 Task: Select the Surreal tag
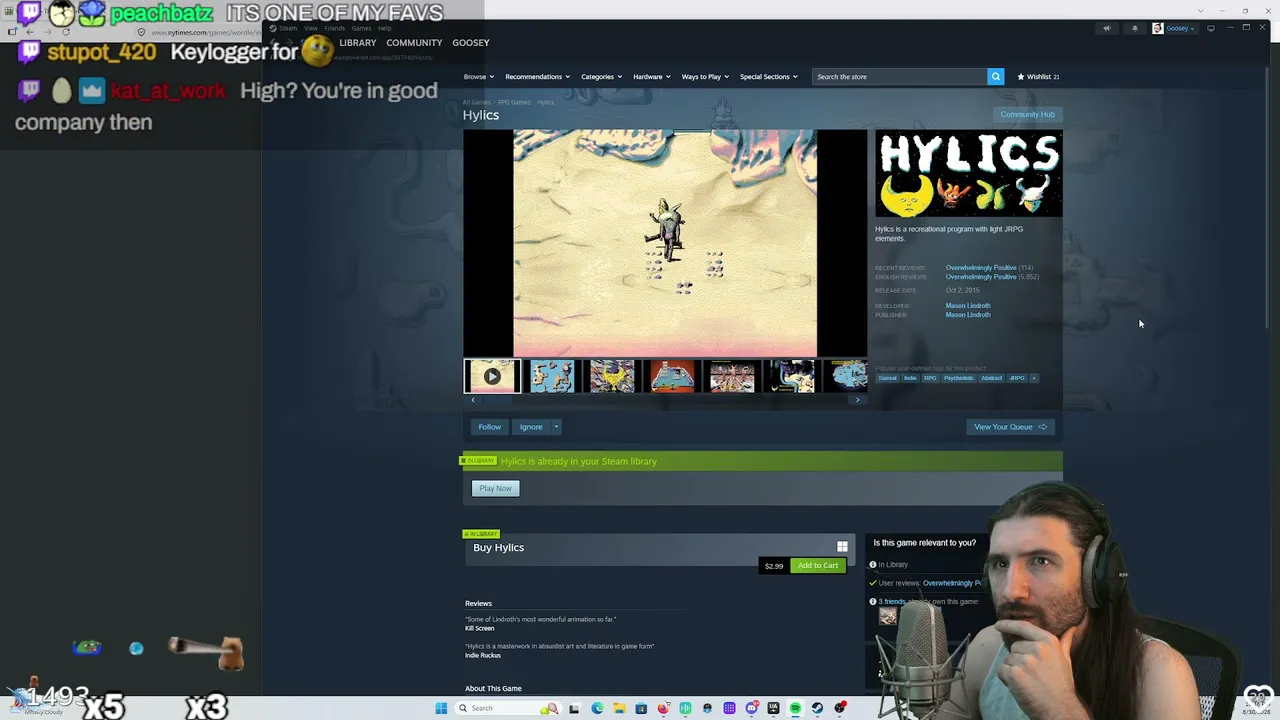tap(888, 378)
